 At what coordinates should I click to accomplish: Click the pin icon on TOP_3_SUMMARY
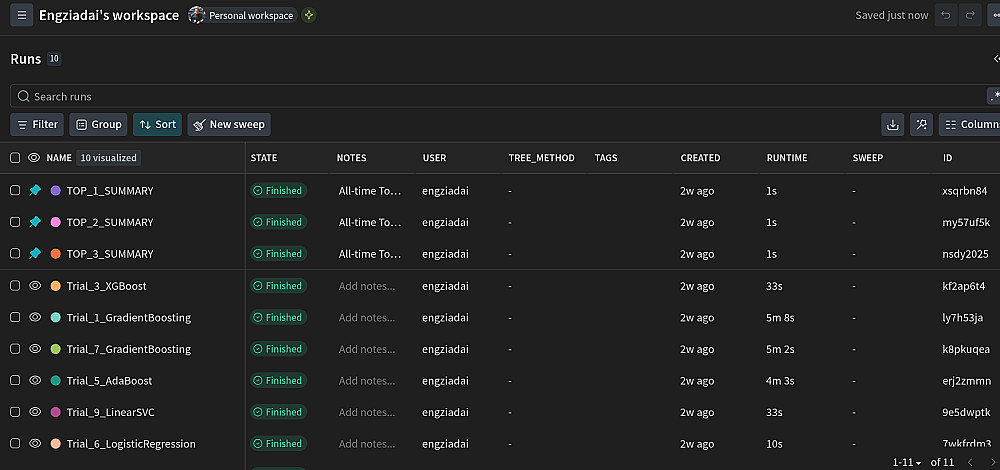click(x=35, y=254)
